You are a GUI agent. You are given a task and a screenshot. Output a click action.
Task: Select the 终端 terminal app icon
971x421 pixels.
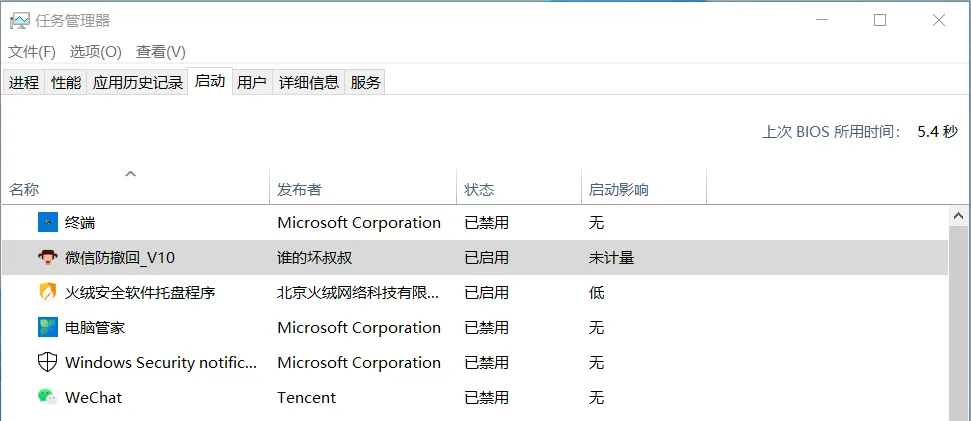tap(48, 222)
